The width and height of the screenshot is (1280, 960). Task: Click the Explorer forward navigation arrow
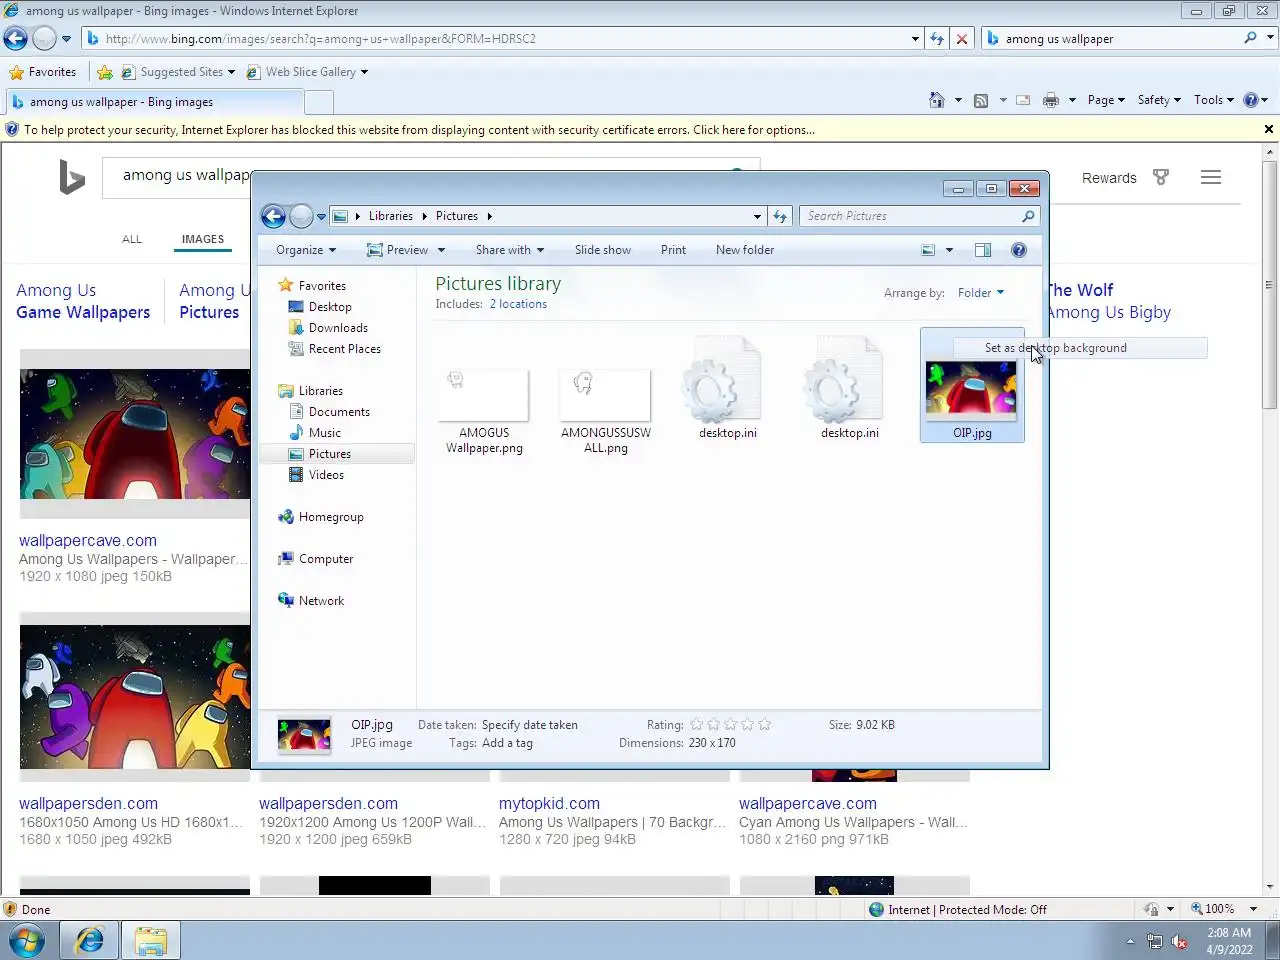(301, 216)
